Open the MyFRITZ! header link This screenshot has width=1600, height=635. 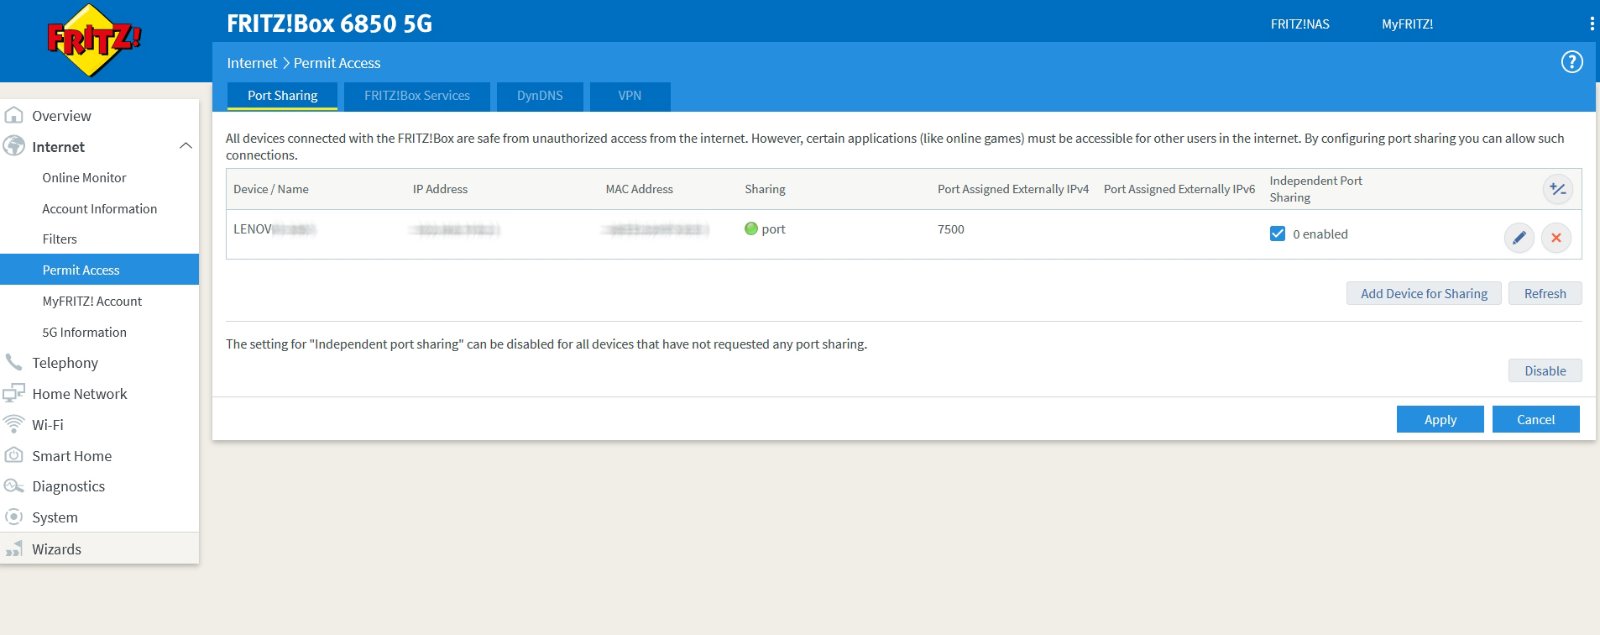click(x=1407, y=24)
